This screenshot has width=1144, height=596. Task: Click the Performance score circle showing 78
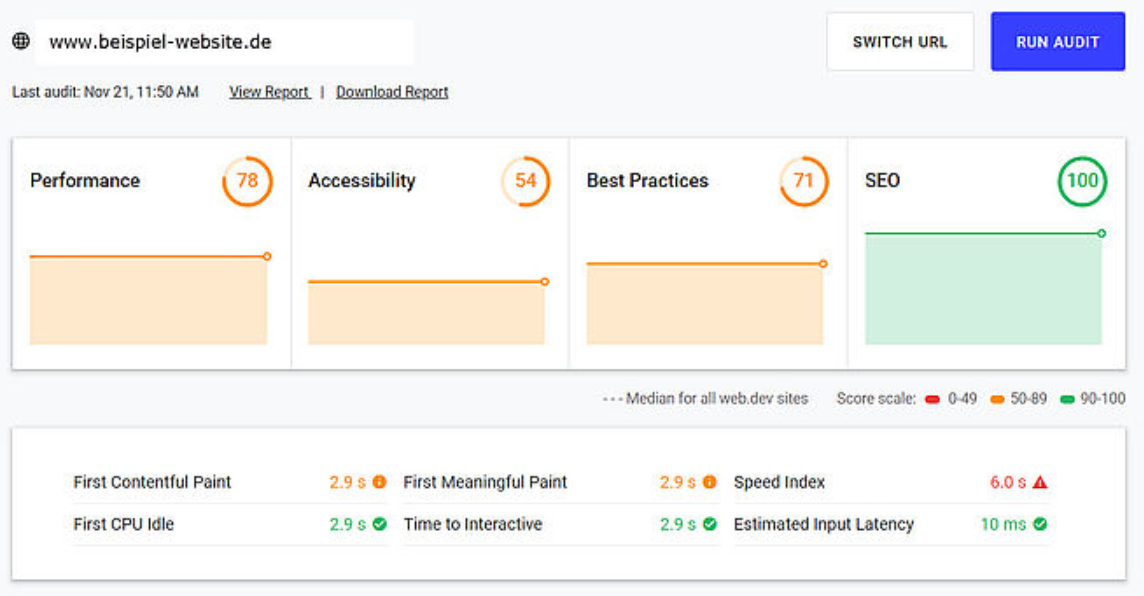tap(247, 181)
